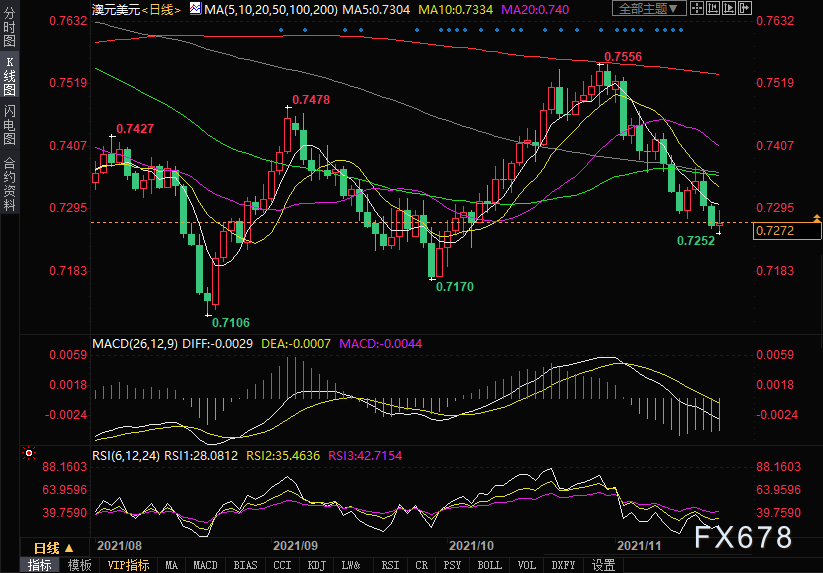Click MA(5,10,20,50,100,200) parameter label
Screen dimensions: 823x573
click(x=271, y=9)
